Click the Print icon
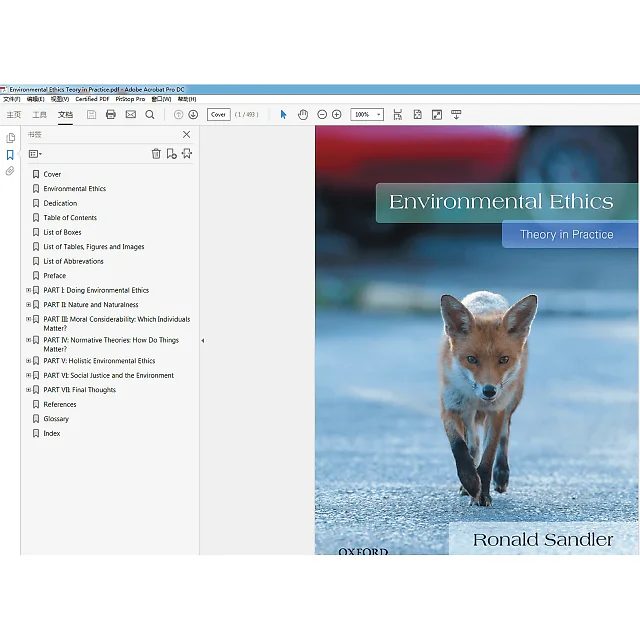The width and height of the screenshot is (640, 640). pos(111,115)
